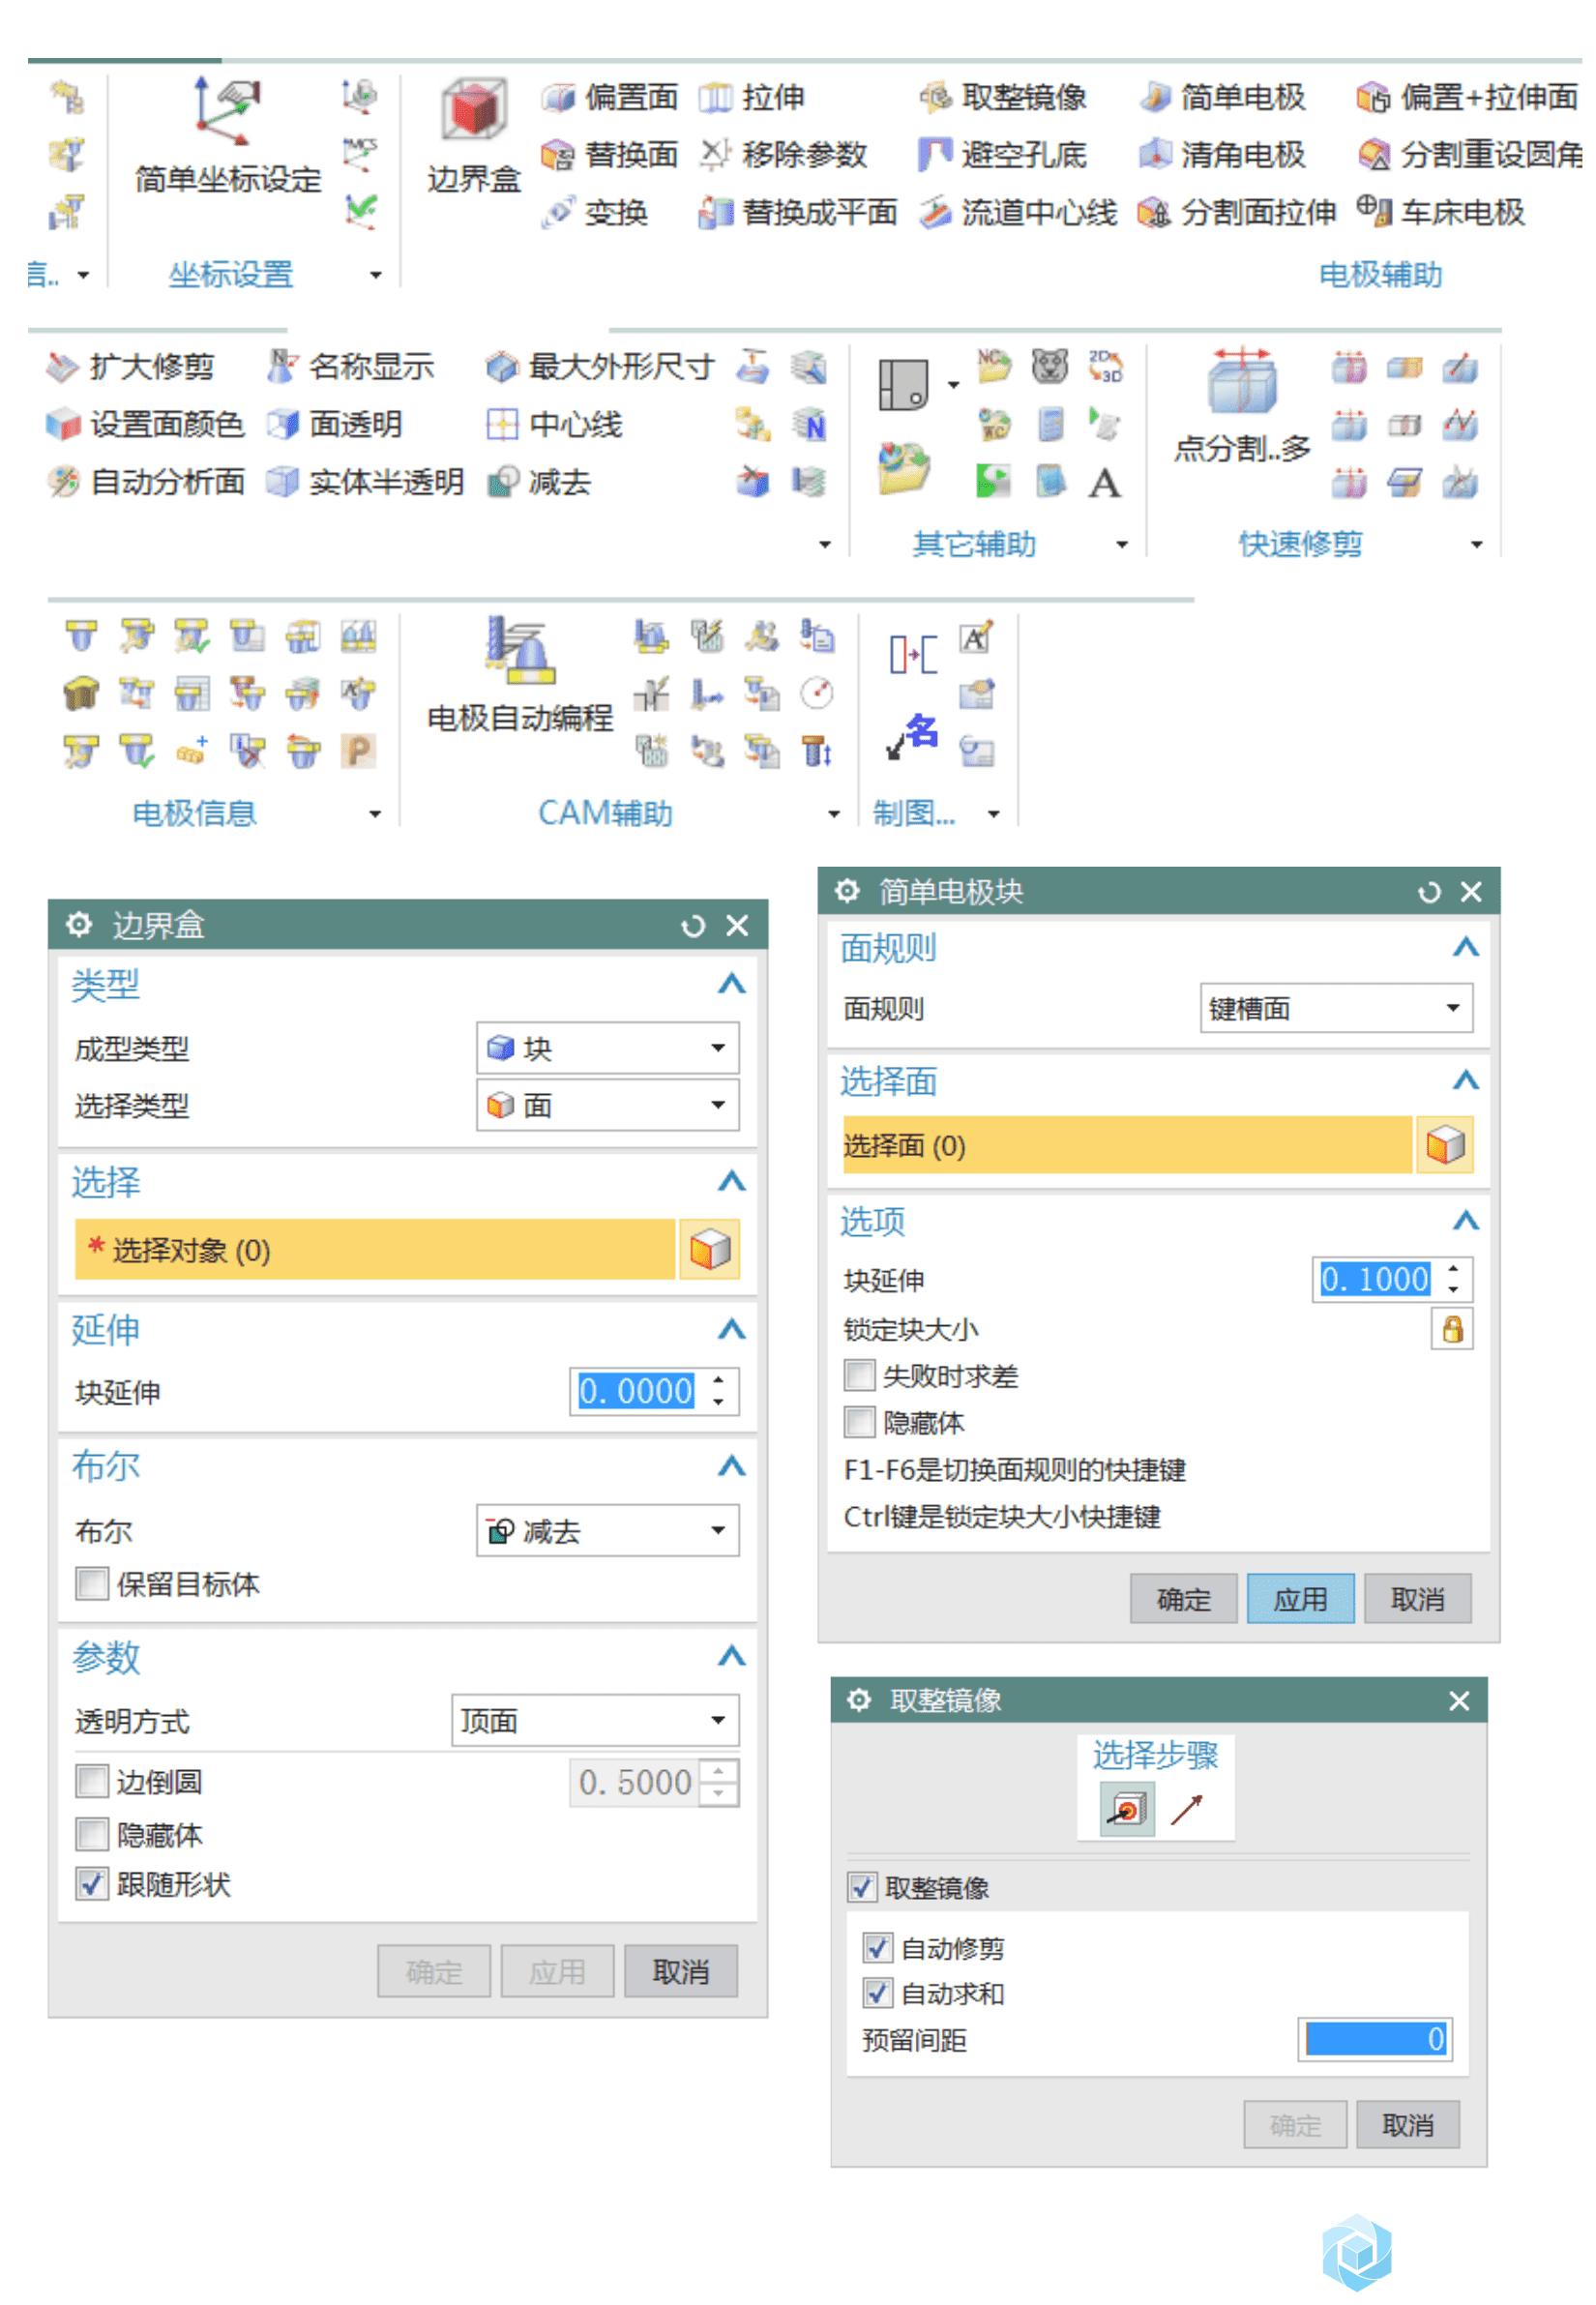This screenshot has width=1596, height=2305.
Task: Open the 透明方式 dropdown showing 顶面
Action: [x=596, y=1720]
